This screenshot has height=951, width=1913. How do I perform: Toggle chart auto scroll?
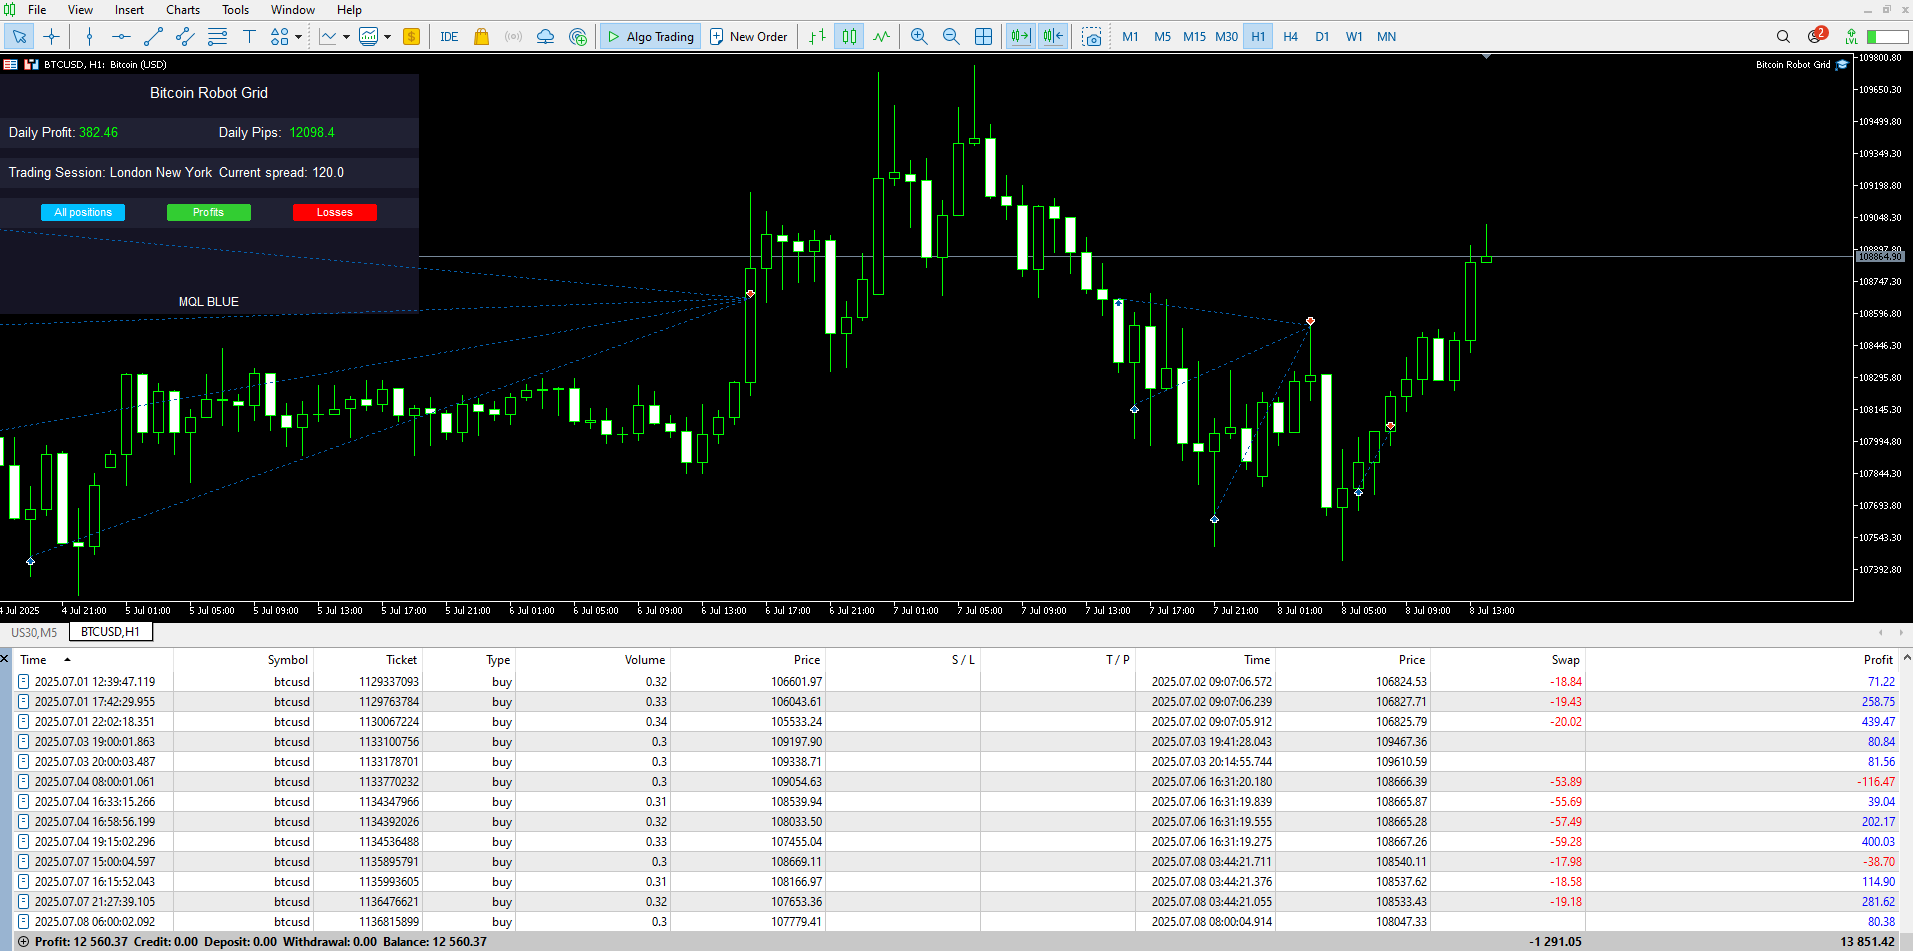coord(1019,37)
